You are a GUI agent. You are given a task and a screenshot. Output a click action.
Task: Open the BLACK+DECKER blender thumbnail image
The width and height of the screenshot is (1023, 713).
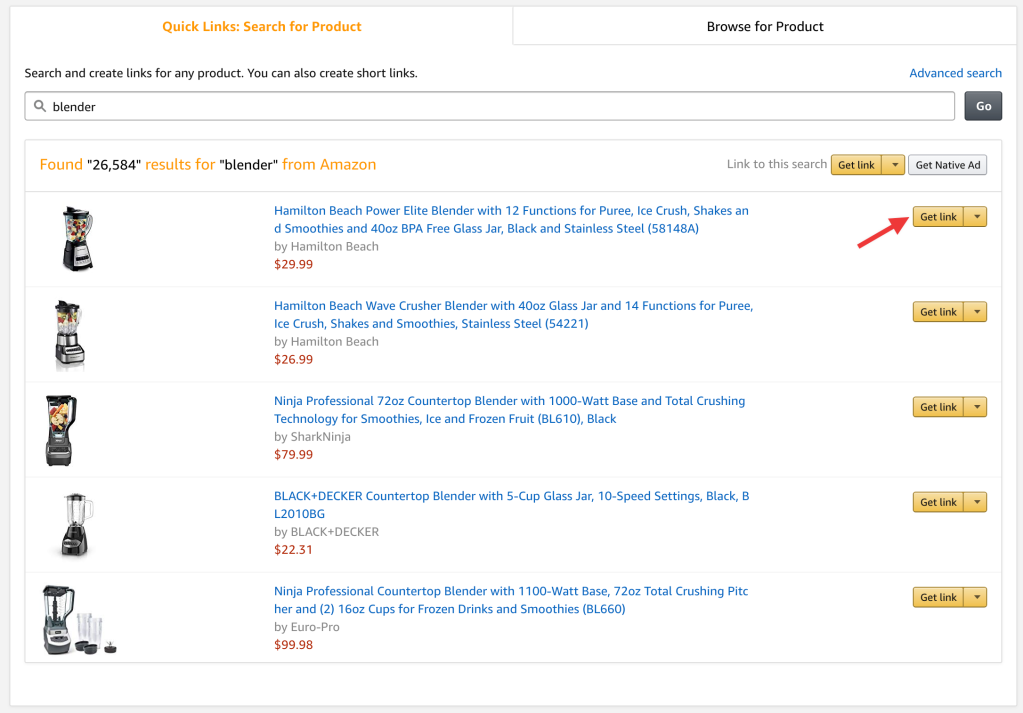pyautogui.click(x=76, y=525)
